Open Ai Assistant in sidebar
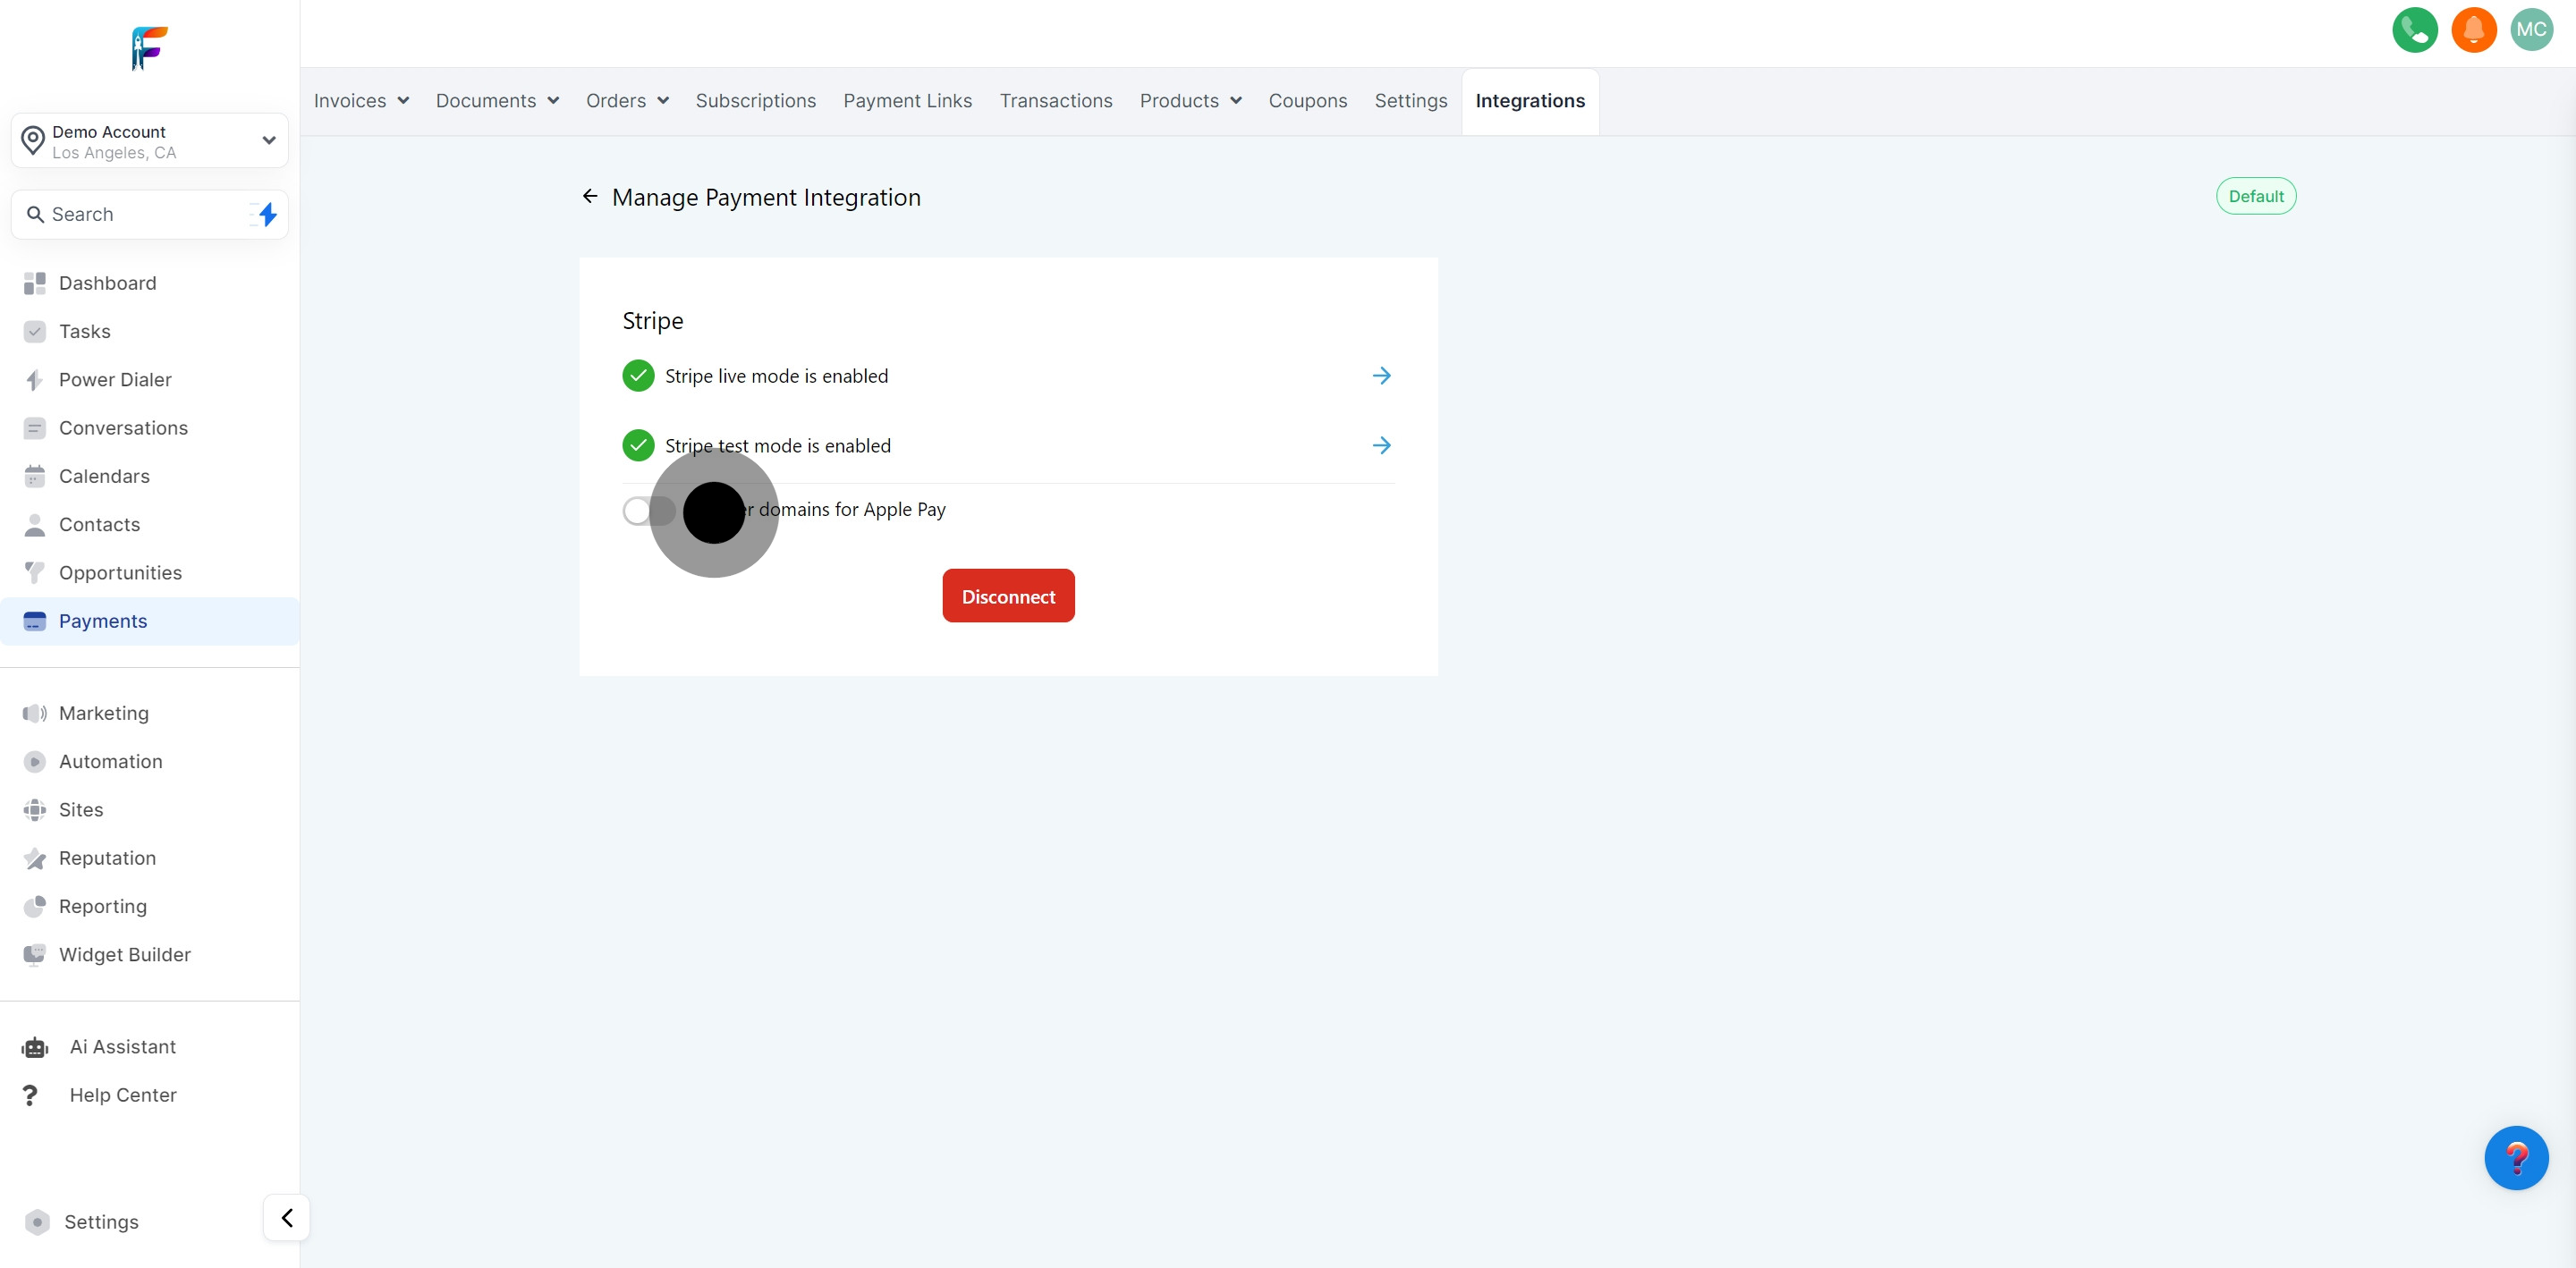The image size is (2576, 1268). pyautogui.click(x=122, y=1047)
